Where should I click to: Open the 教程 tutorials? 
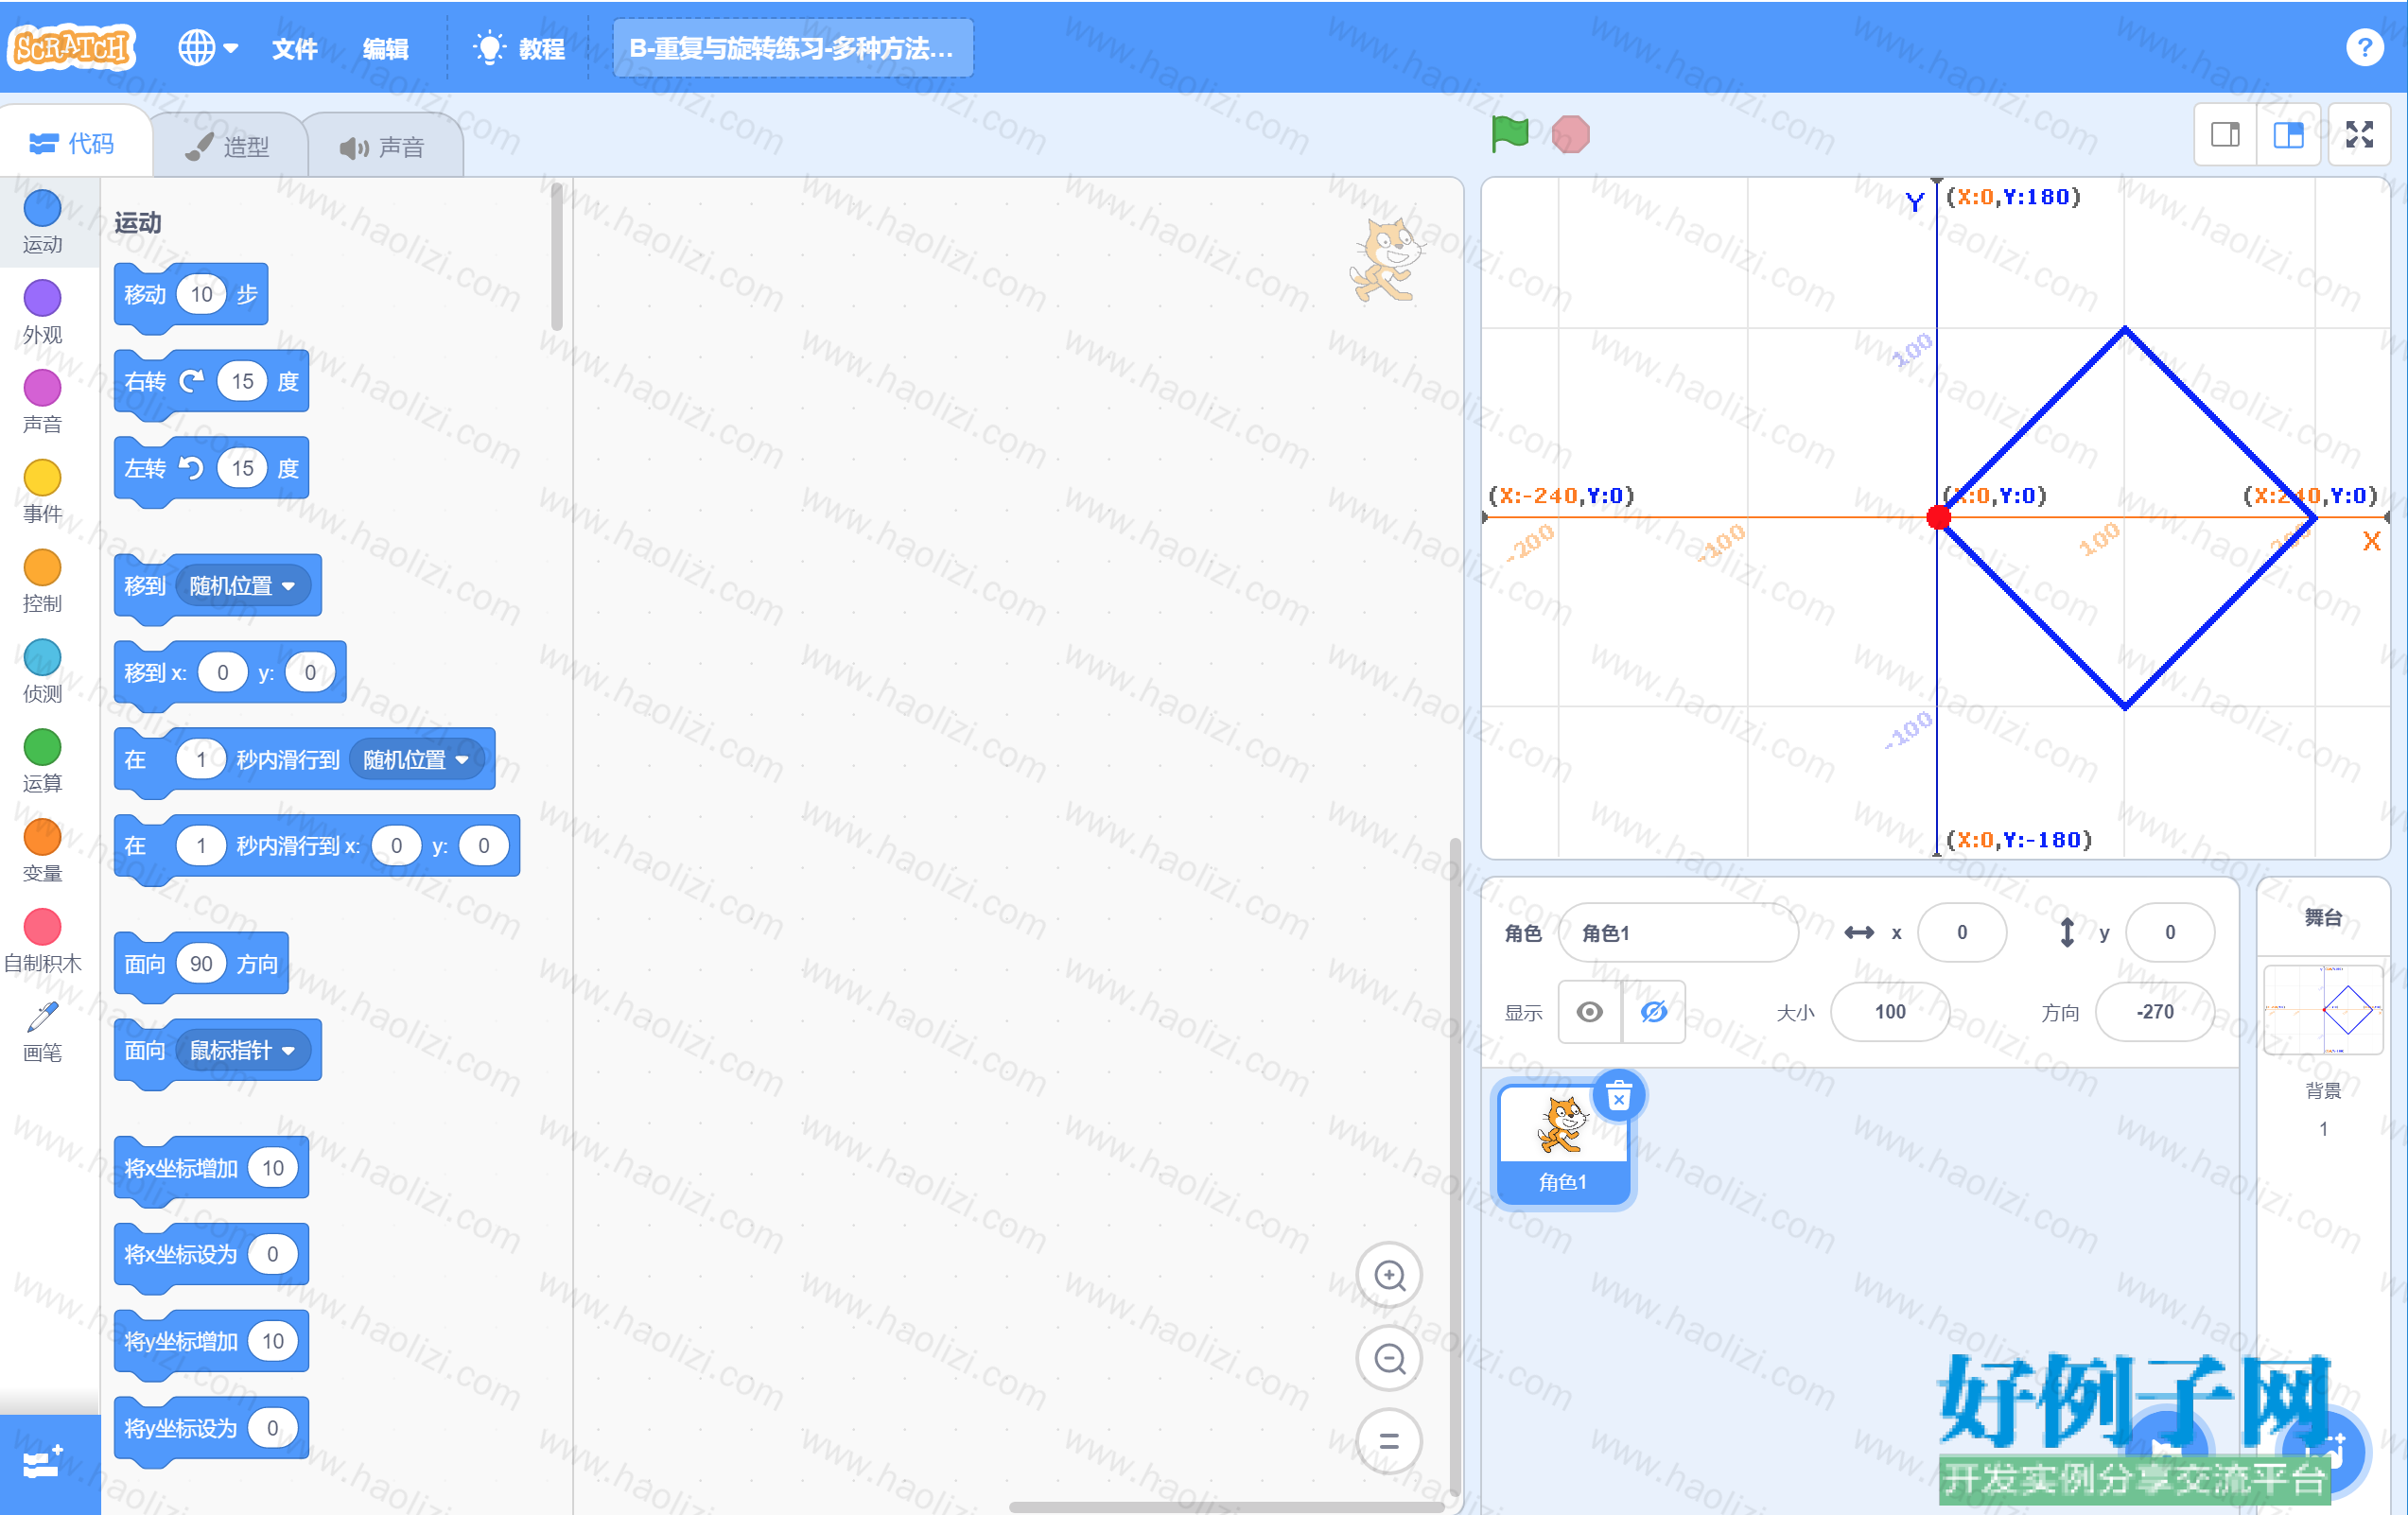pos(520,48)
